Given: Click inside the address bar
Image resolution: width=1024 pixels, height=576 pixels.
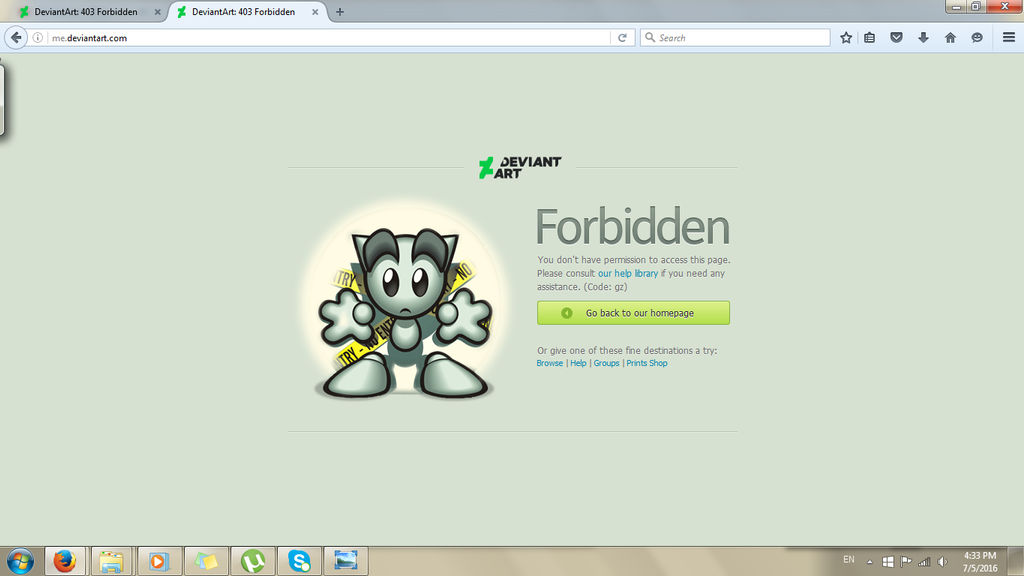Looking at the screenshot, I should click(x=300, y=37).
